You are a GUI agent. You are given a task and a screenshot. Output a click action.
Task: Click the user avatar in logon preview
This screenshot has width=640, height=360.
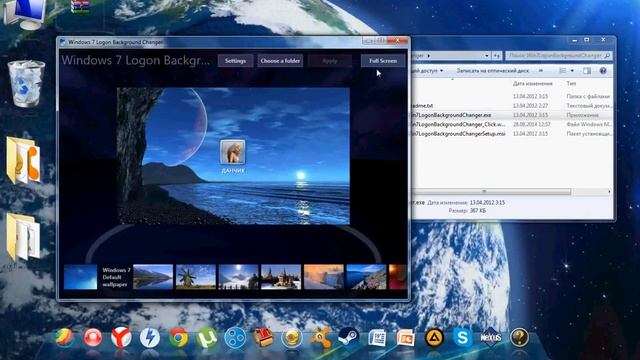(x=233, y=151)
